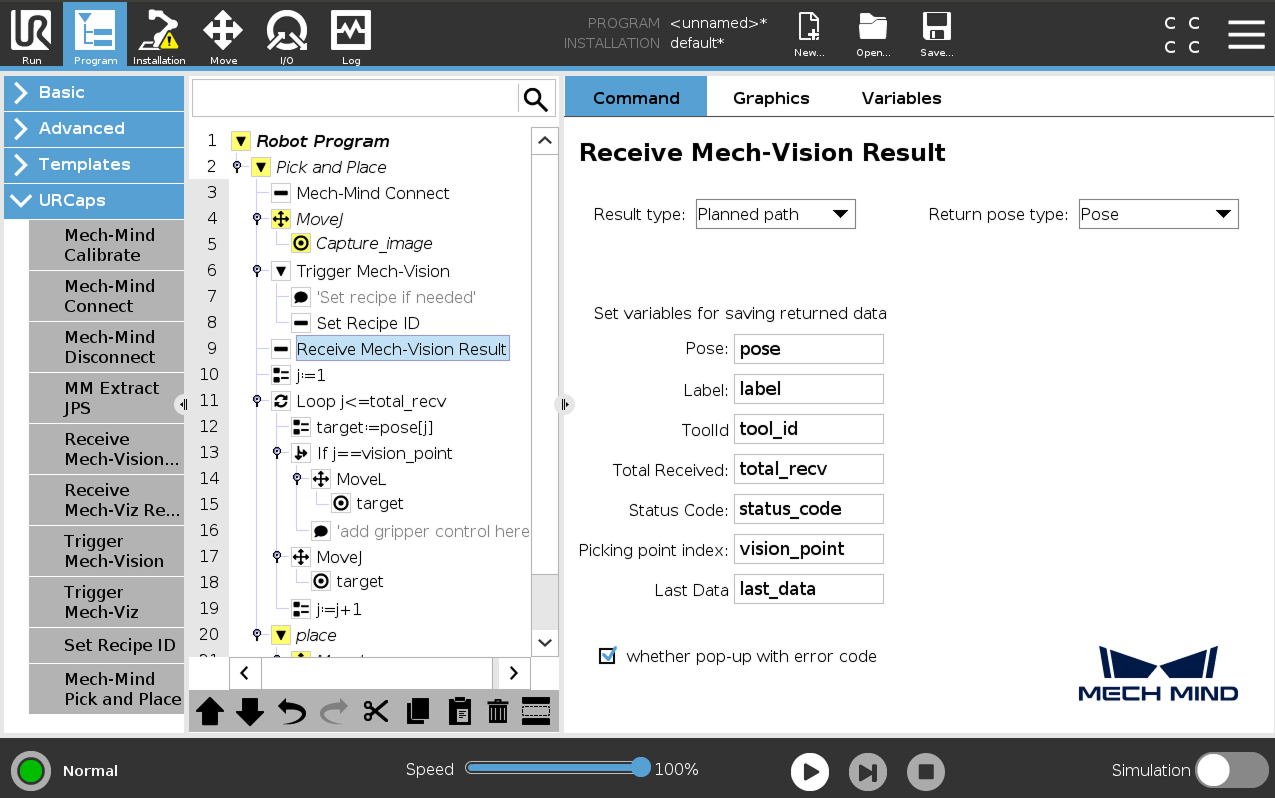1275x798 pixels.
Task: Expand the Templates section in sidebar
Action: point(93,164)
